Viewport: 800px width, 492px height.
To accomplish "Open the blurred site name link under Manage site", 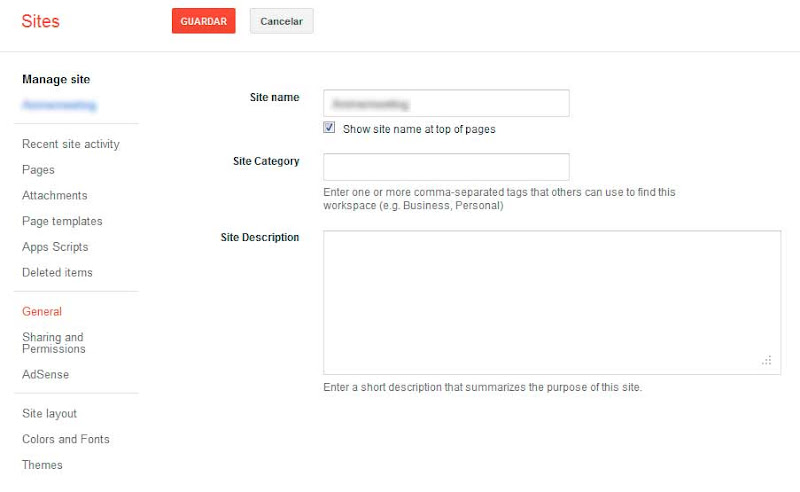I will [x=59, y=105].
